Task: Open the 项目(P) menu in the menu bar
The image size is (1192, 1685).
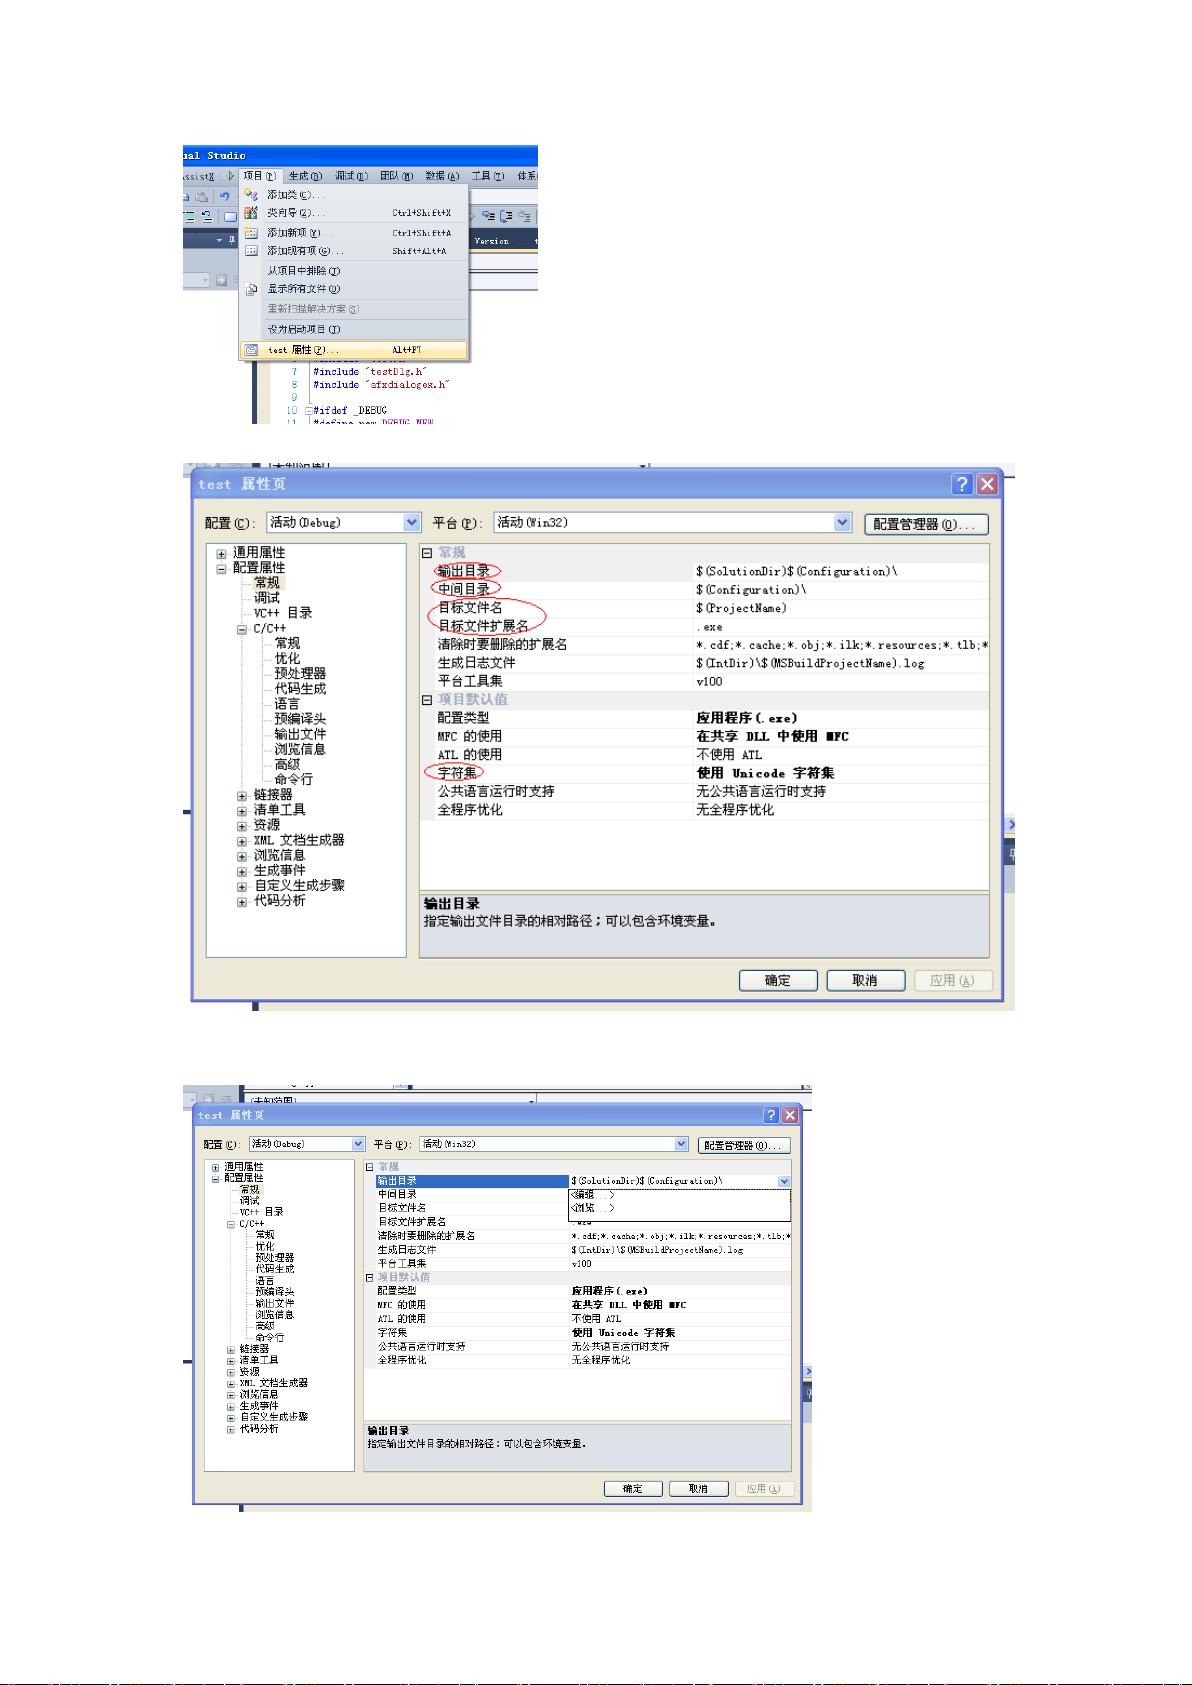Action: [259, 176]
